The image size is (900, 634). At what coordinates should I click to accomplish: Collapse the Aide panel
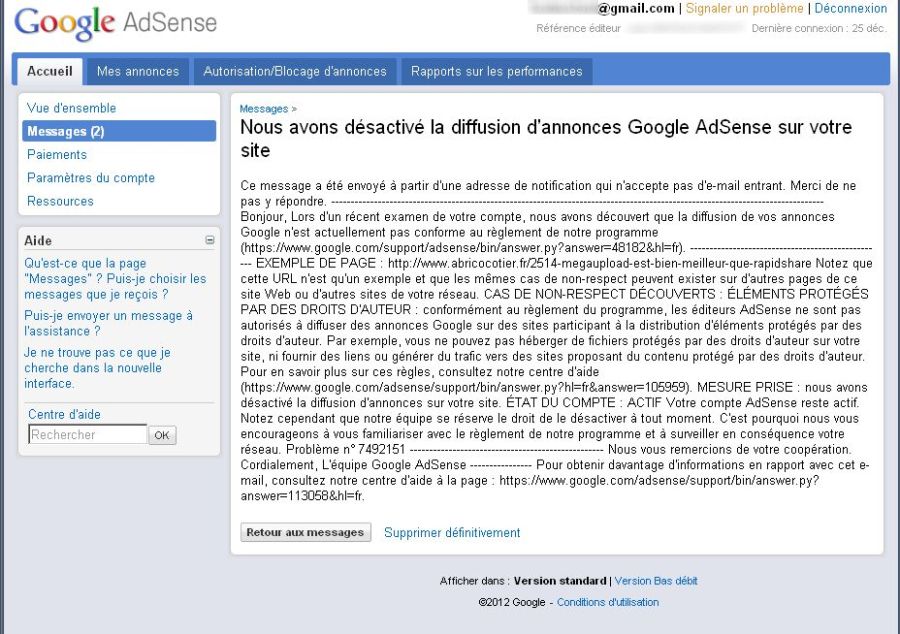(x=210, y=240)
